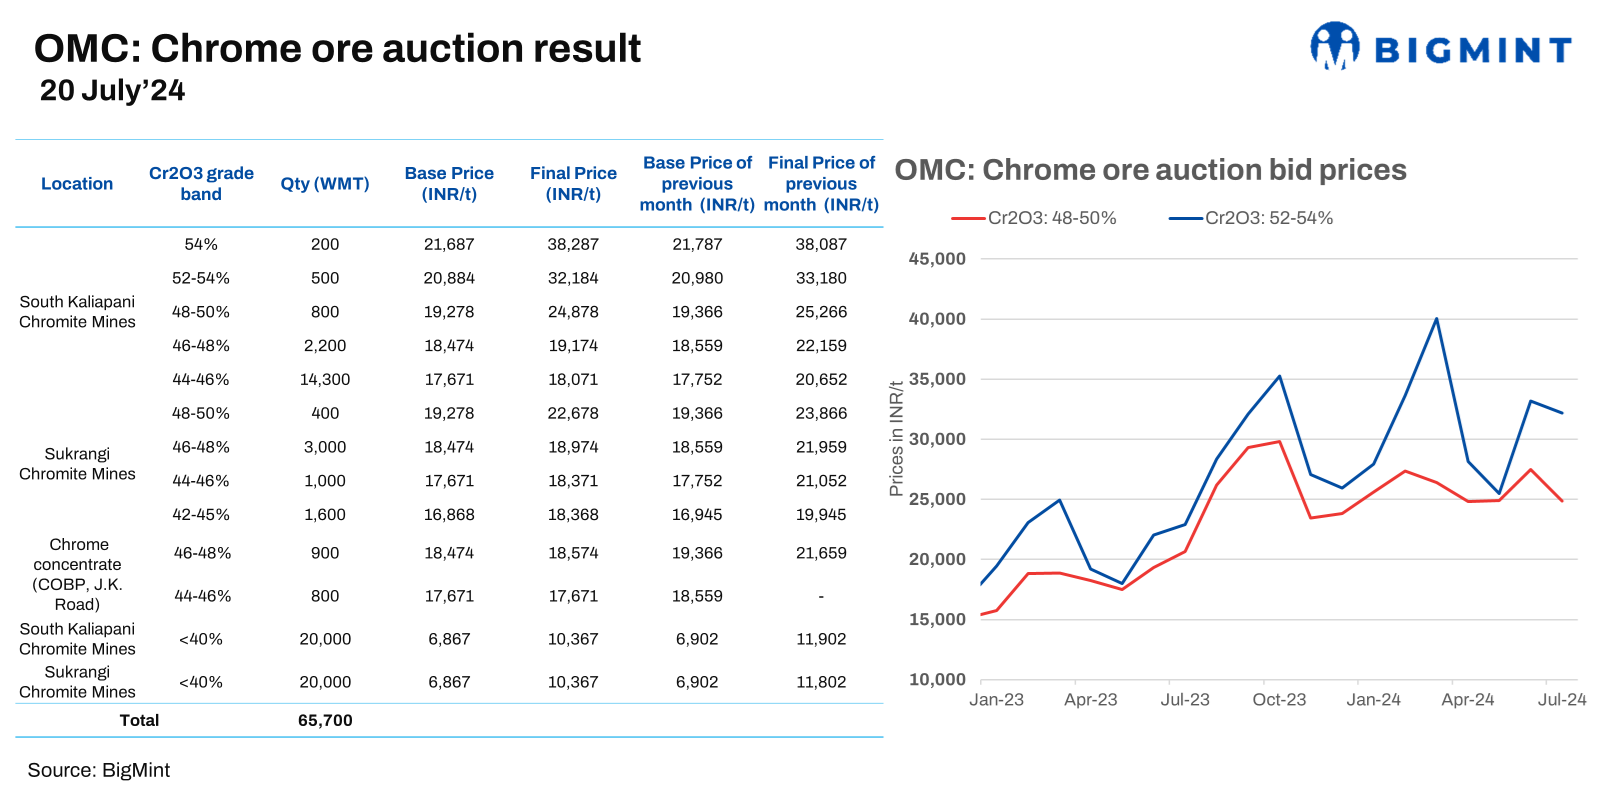
Task: Click the Jul-24 label on the x-axis
Action: 1561,700
